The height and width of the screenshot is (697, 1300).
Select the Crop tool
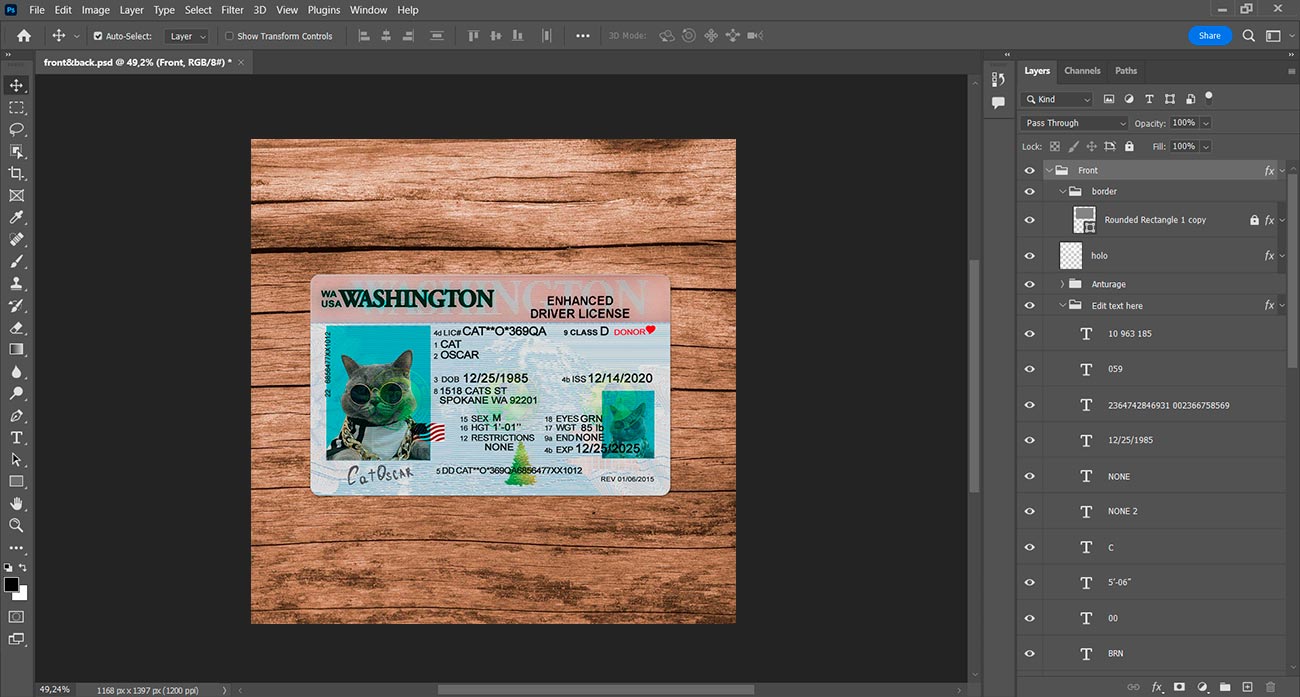tap(17, 173)
